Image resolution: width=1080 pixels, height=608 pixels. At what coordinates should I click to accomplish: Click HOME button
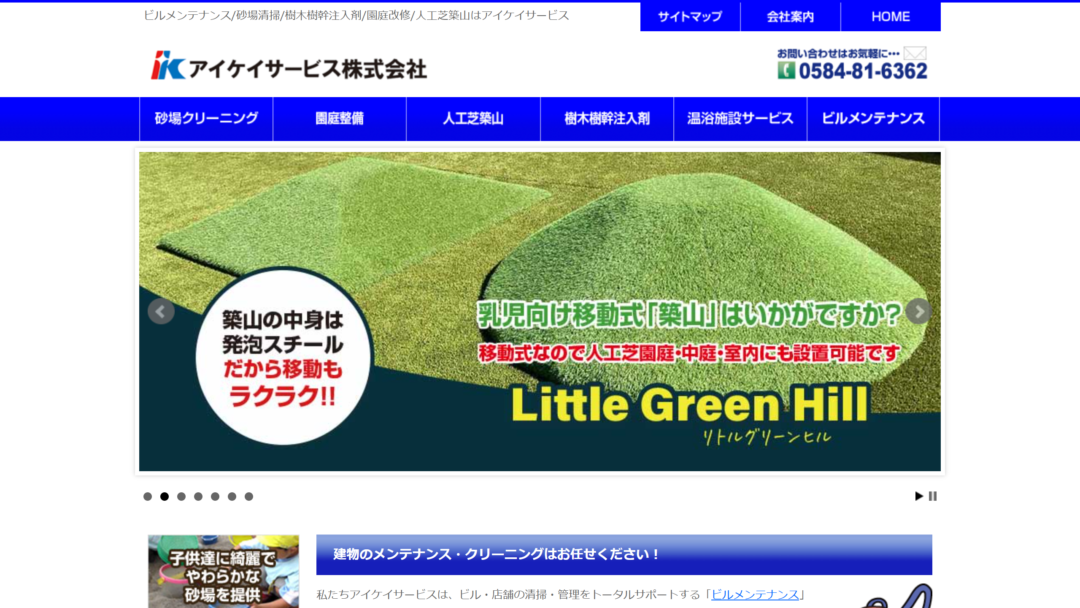[891, 17]
